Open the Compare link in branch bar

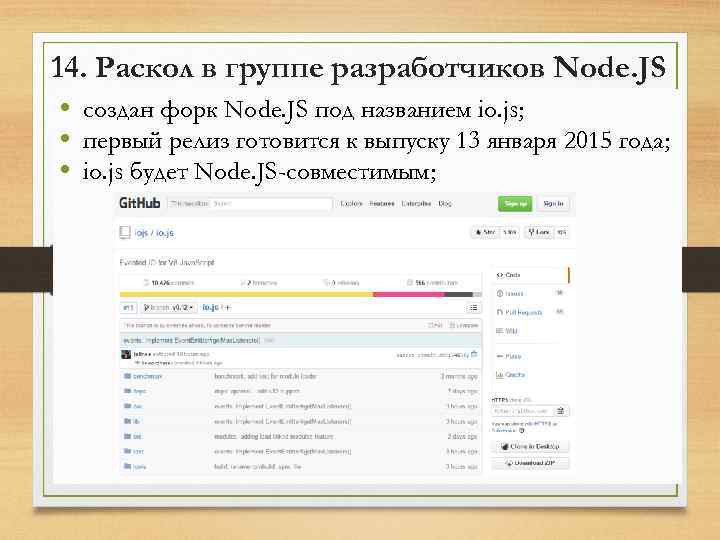tap(464, 325)
